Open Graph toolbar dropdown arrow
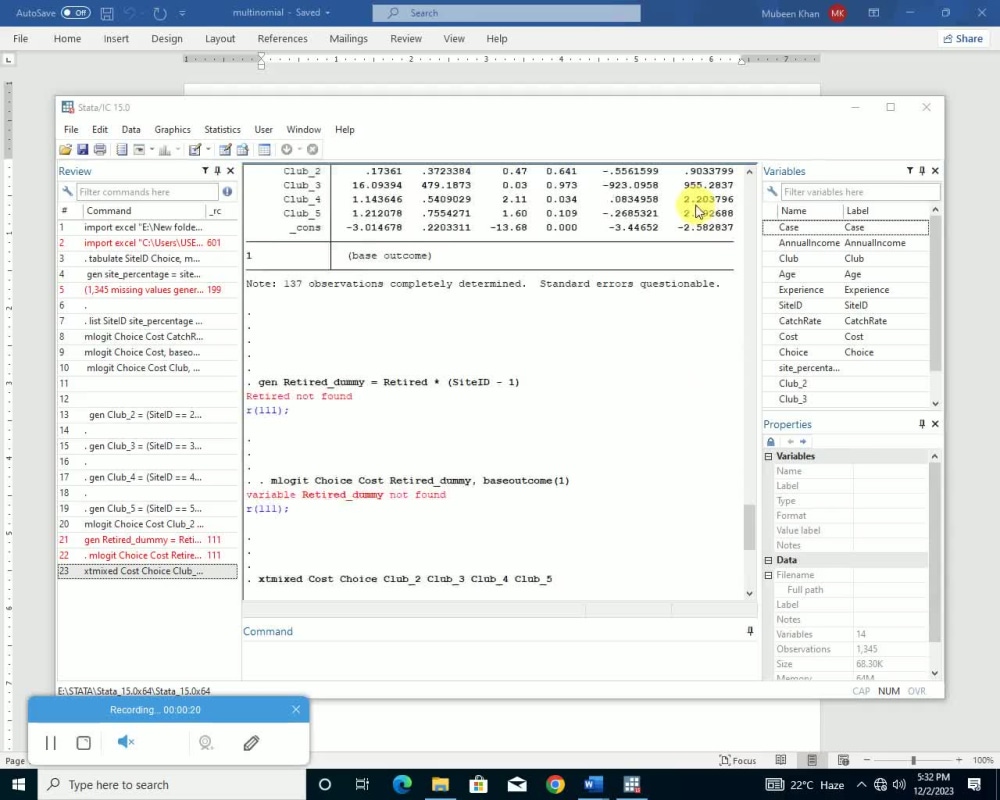 click(177, 149)
